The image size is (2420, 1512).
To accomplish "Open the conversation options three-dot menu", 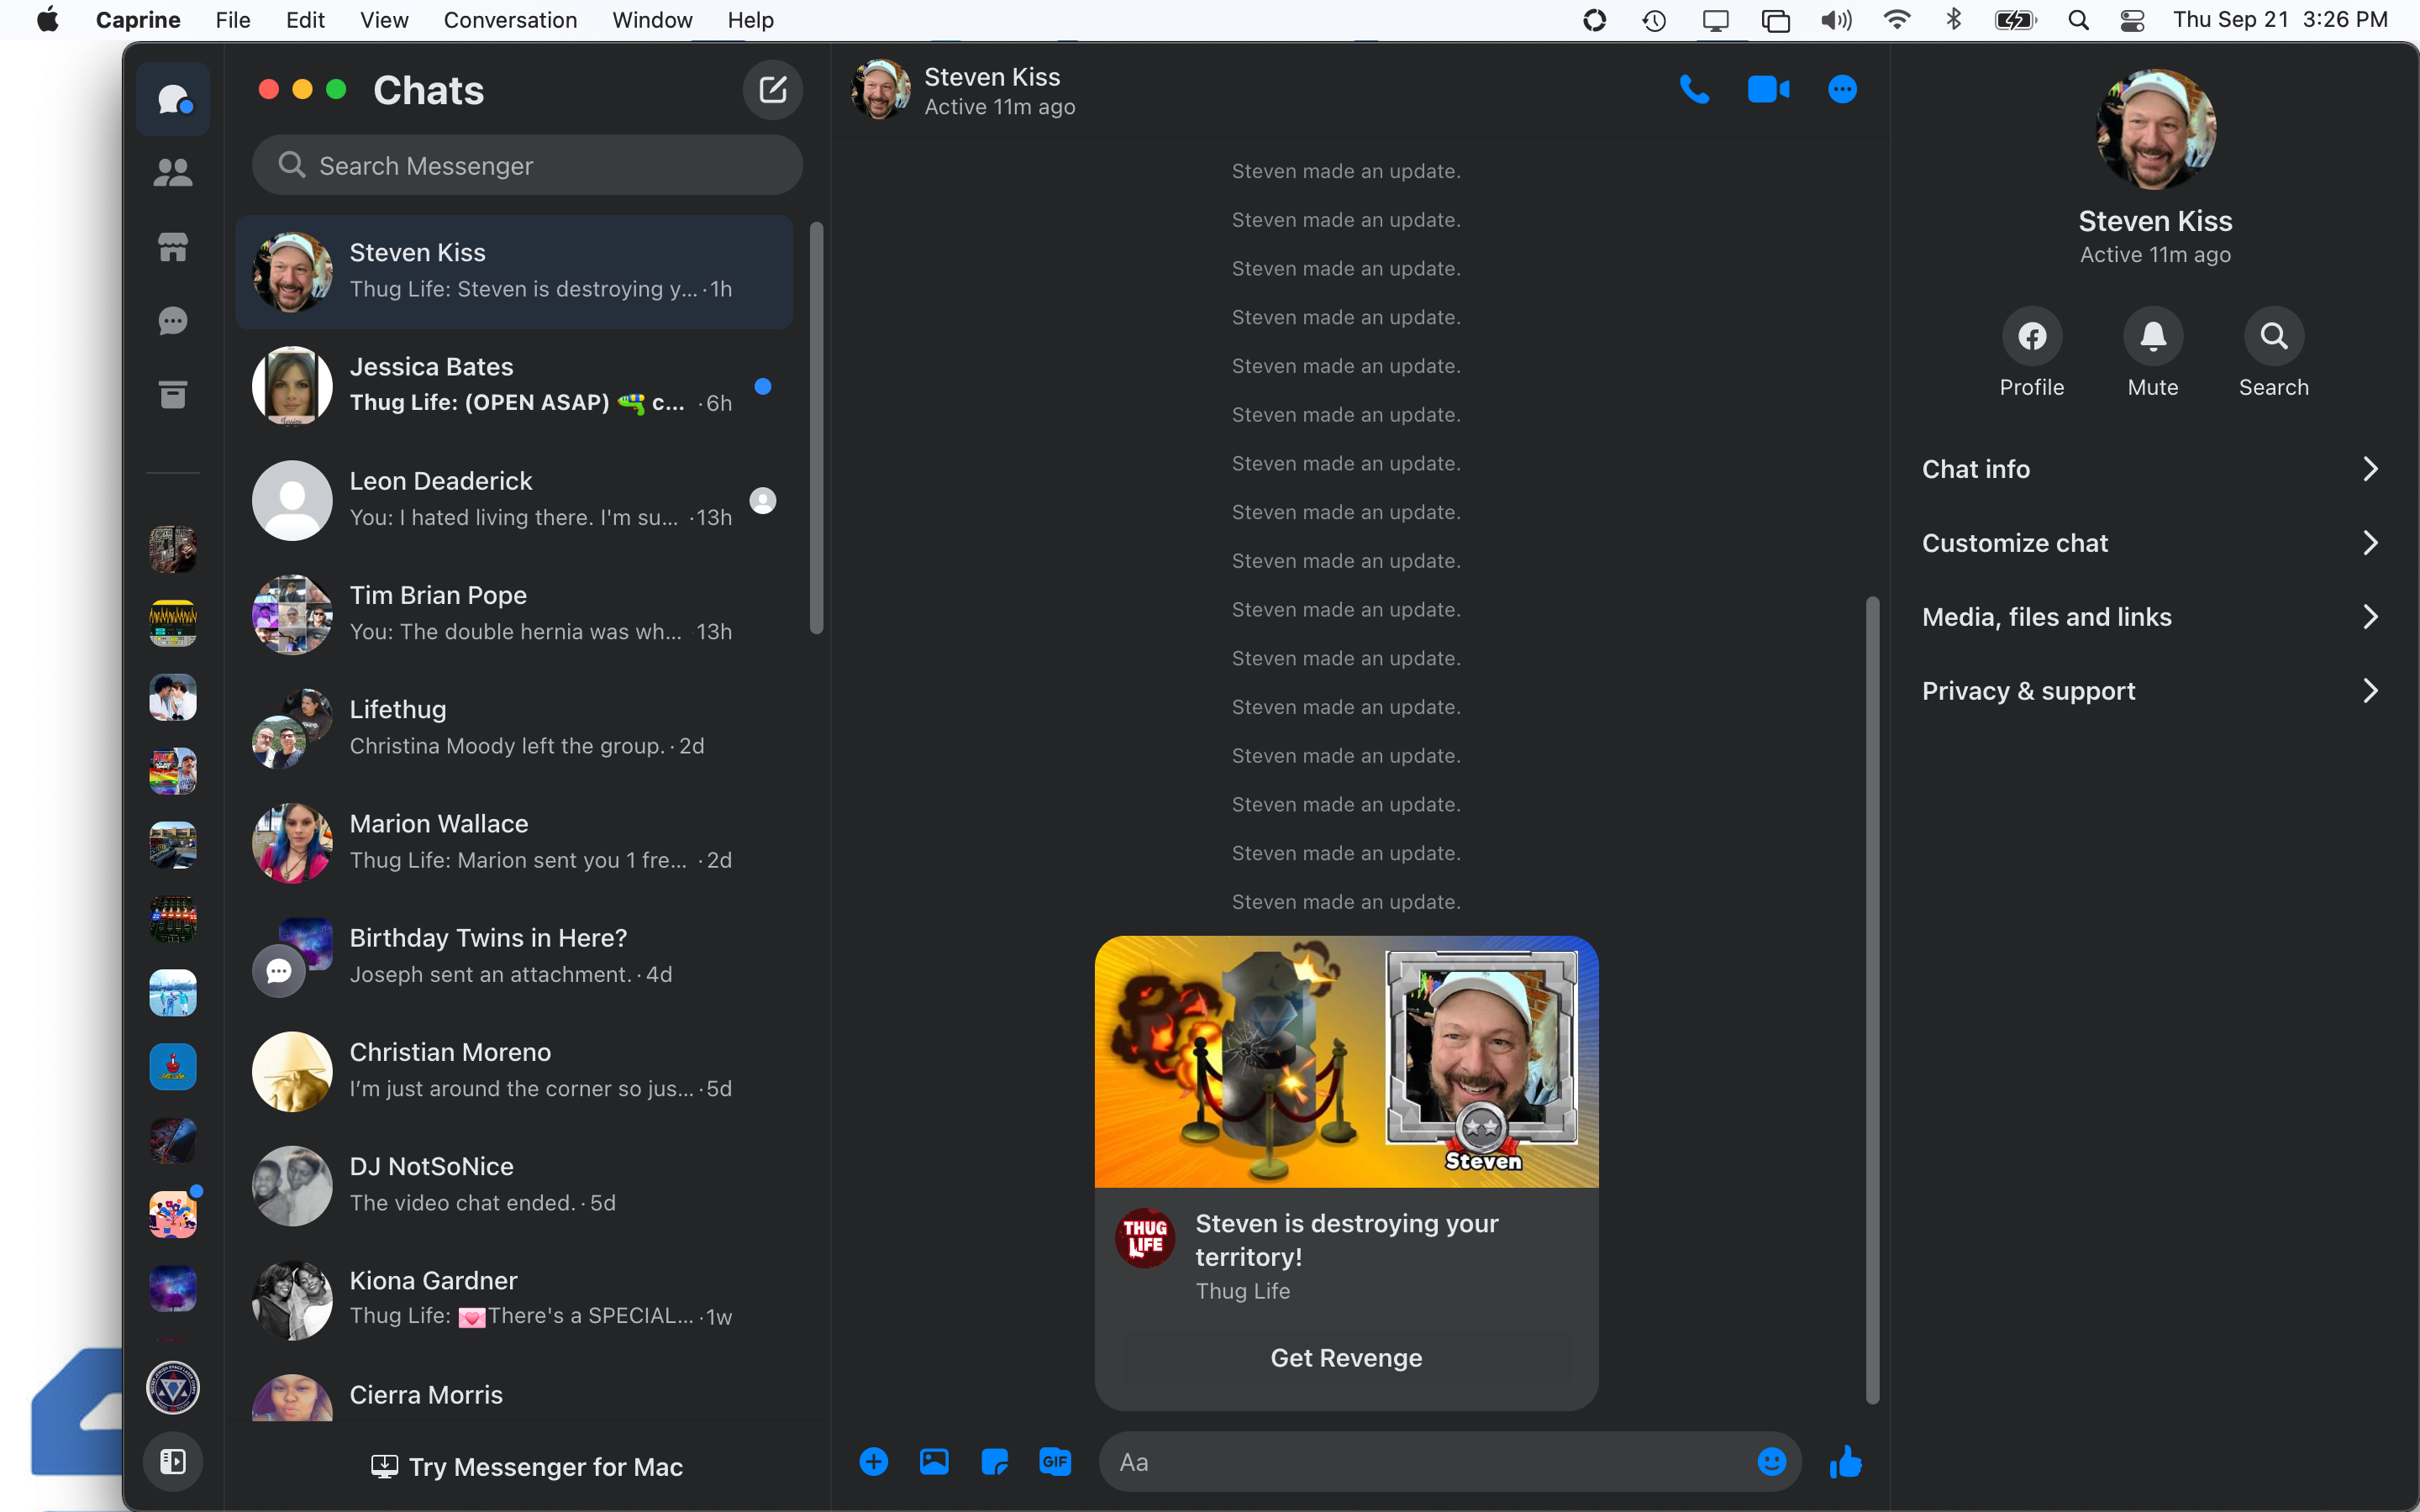I will point(1841,89).
